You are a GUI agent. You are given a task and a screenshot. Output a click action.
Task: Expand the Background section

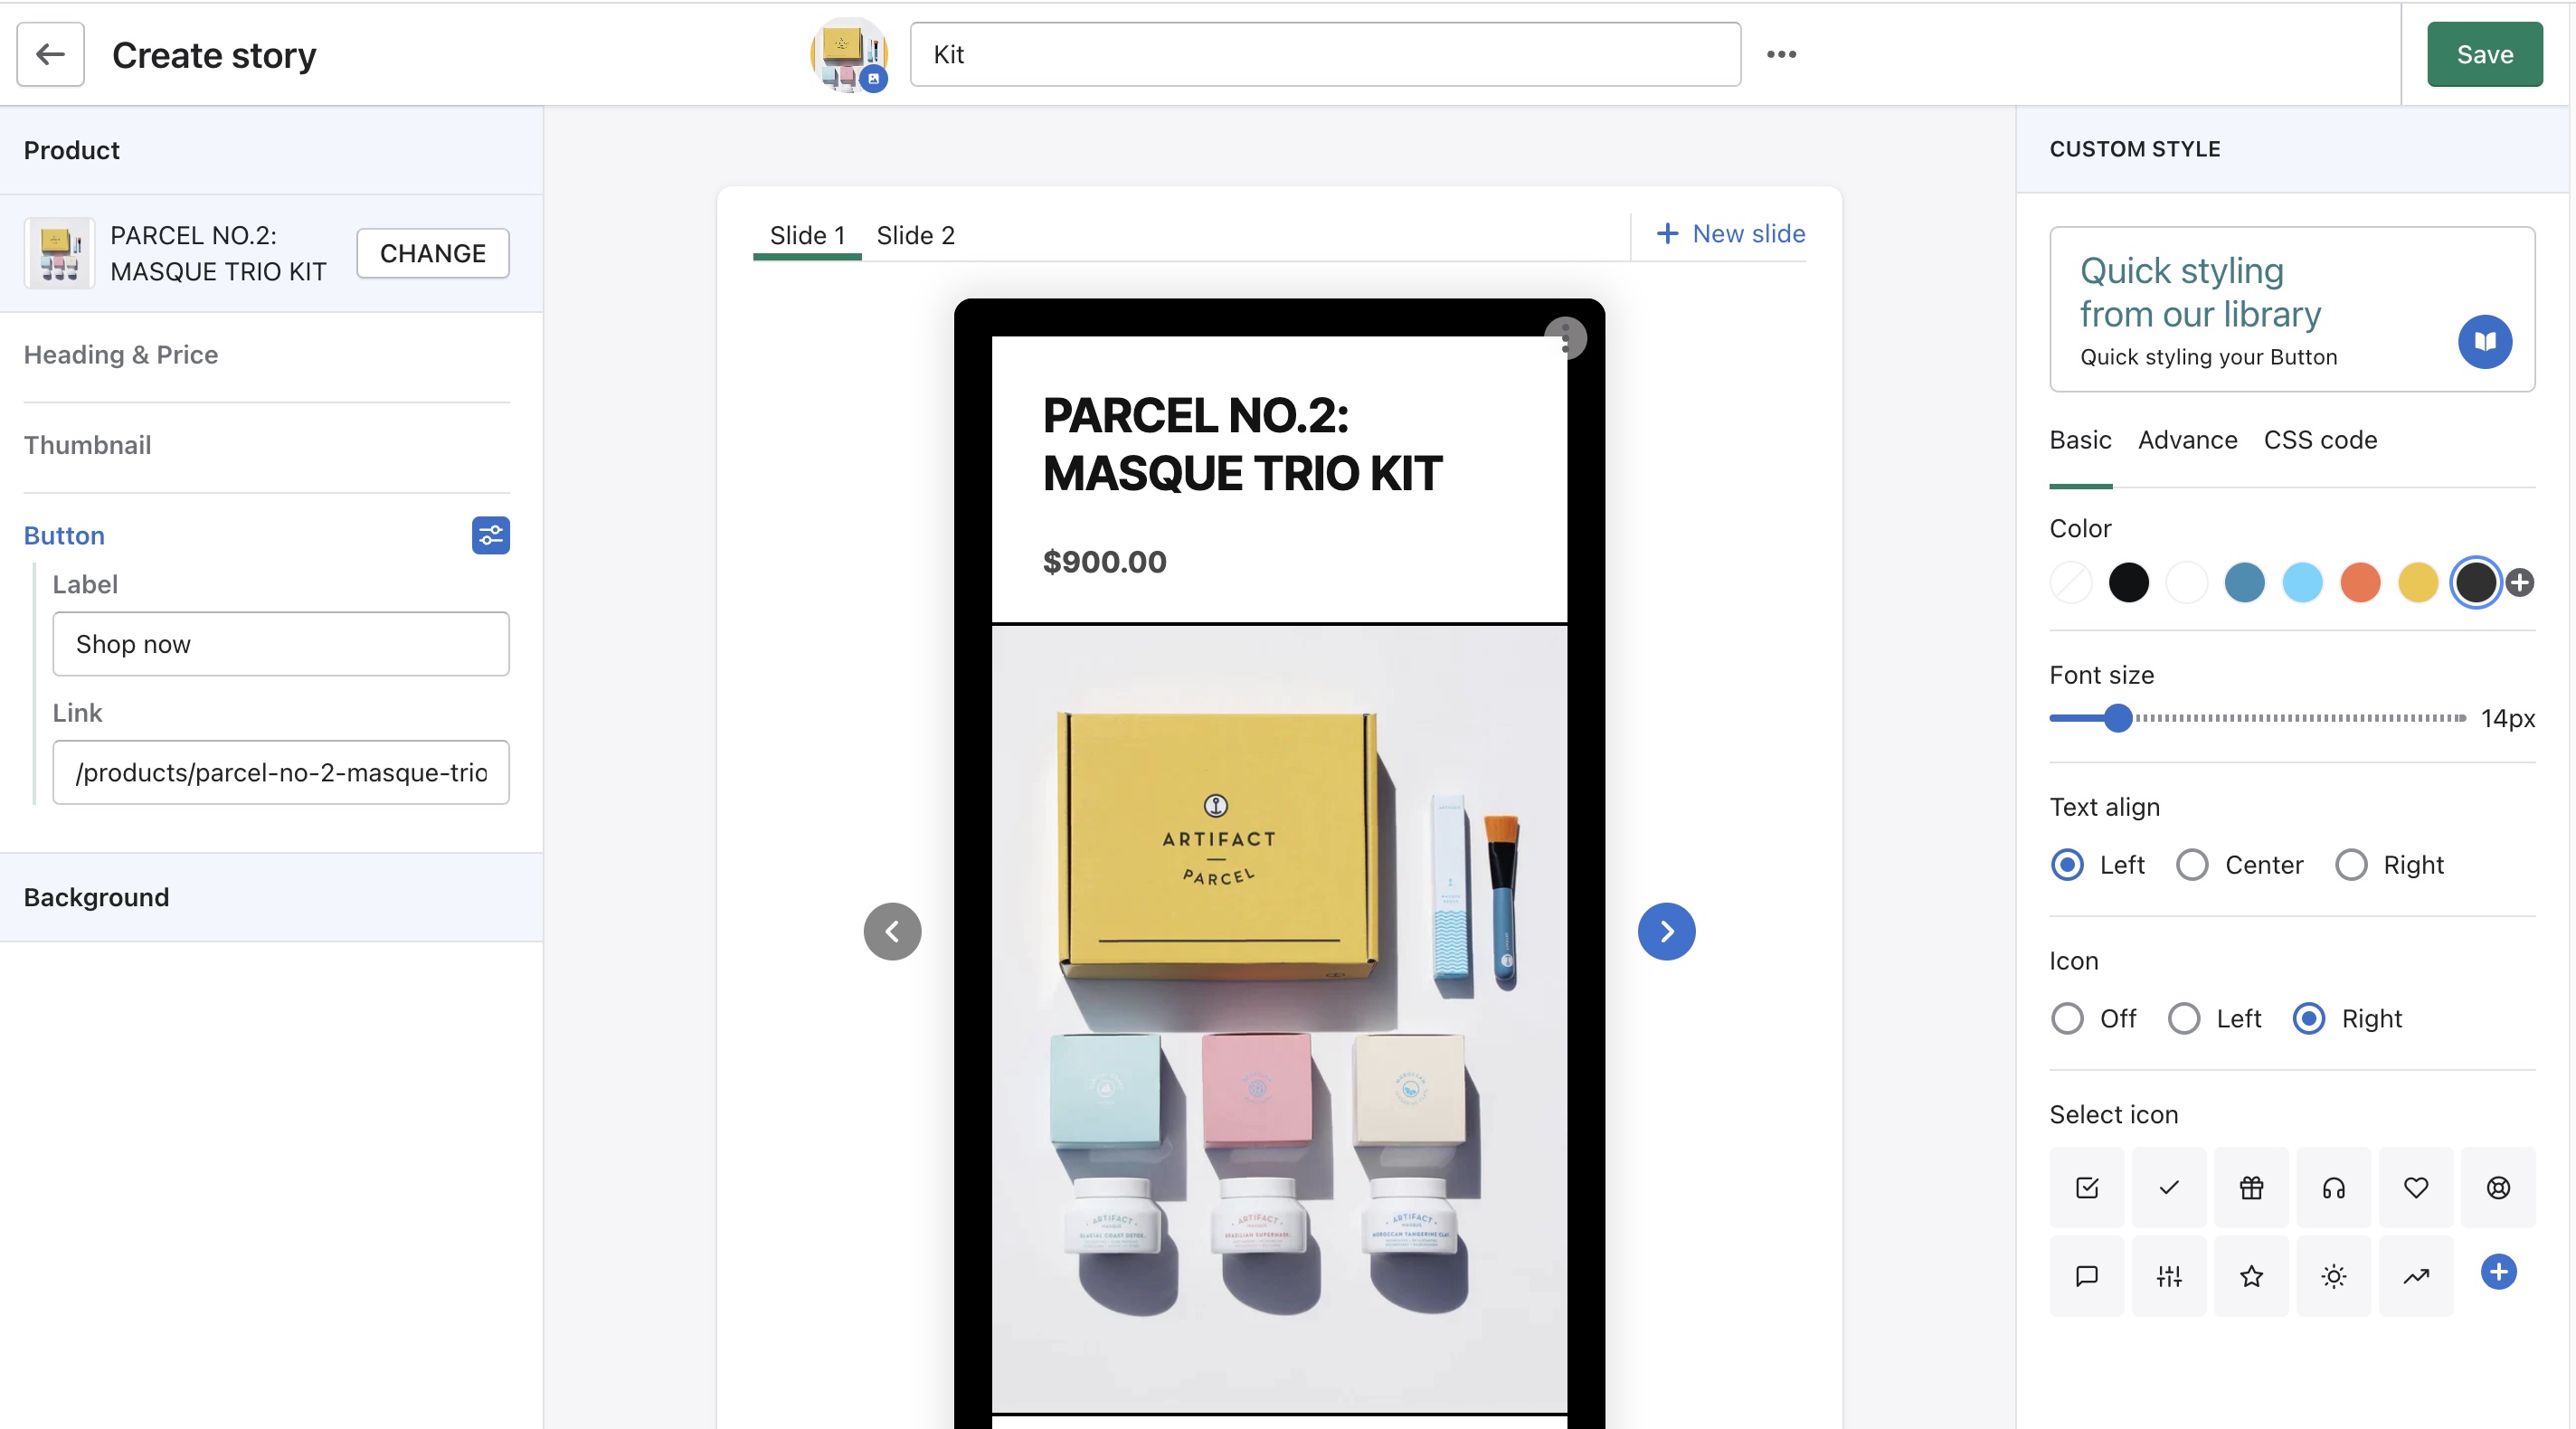97,897
